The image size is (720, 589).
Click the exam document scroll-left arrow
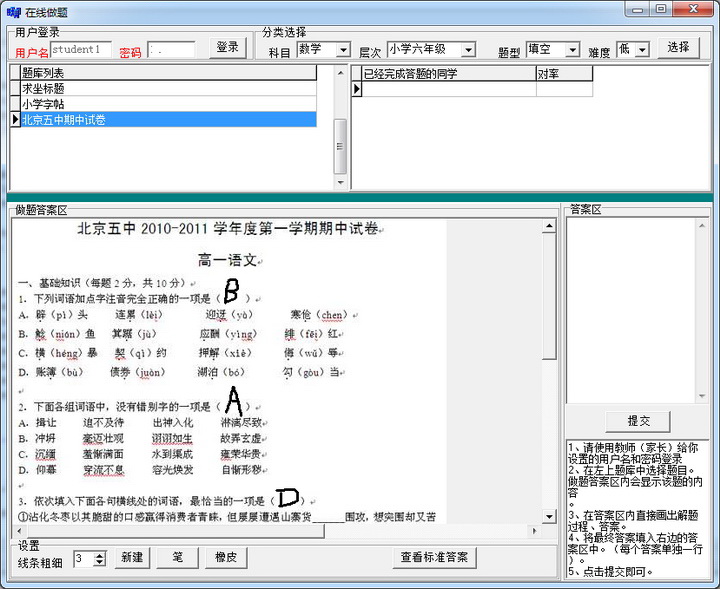[x=19, y=531]
